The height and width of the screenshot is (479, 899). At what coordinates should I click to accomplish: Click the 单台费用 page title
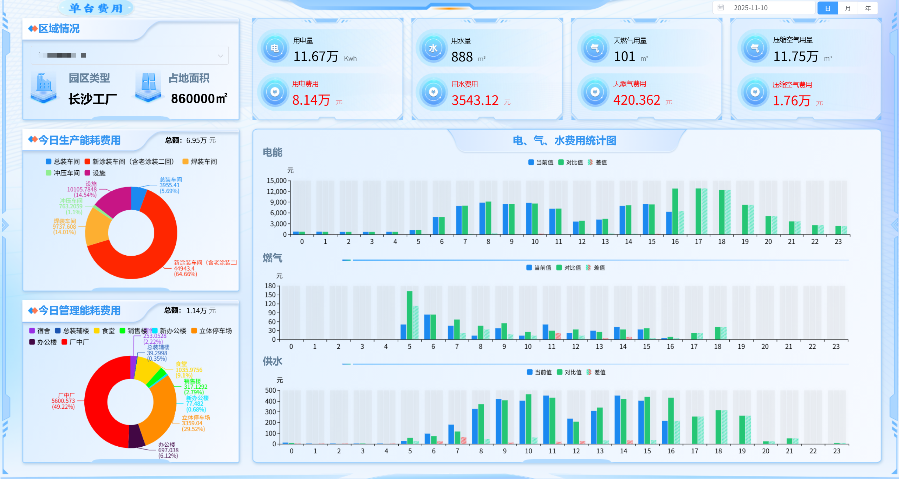pyautogui.click(x=97, y=7)
